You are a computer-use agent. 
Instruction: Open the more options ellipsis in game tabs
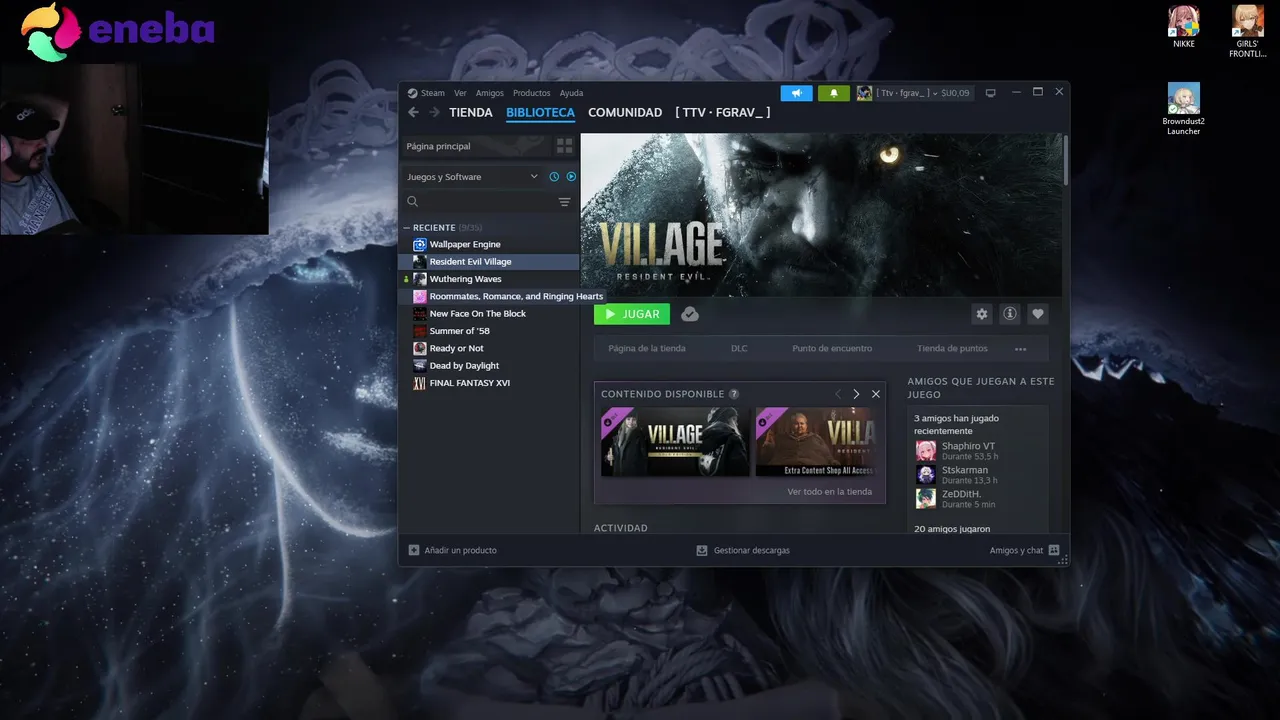point(1020,349)
